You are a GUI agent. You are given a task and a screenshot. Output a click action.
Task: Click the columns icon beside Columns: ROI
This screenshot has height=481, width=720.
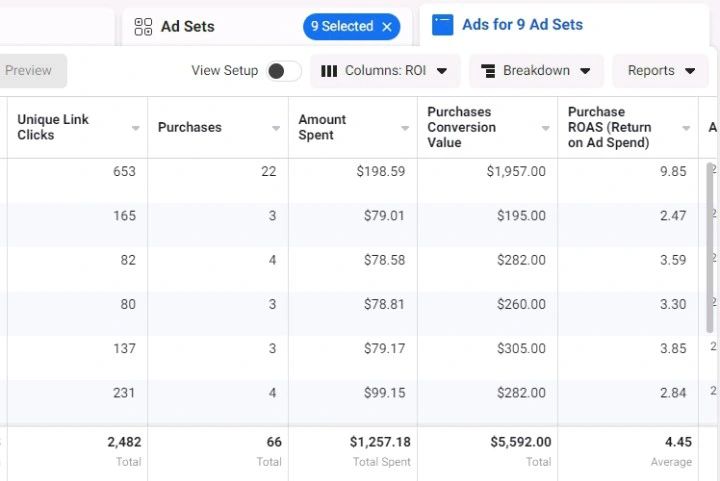[x=329, y=71]
